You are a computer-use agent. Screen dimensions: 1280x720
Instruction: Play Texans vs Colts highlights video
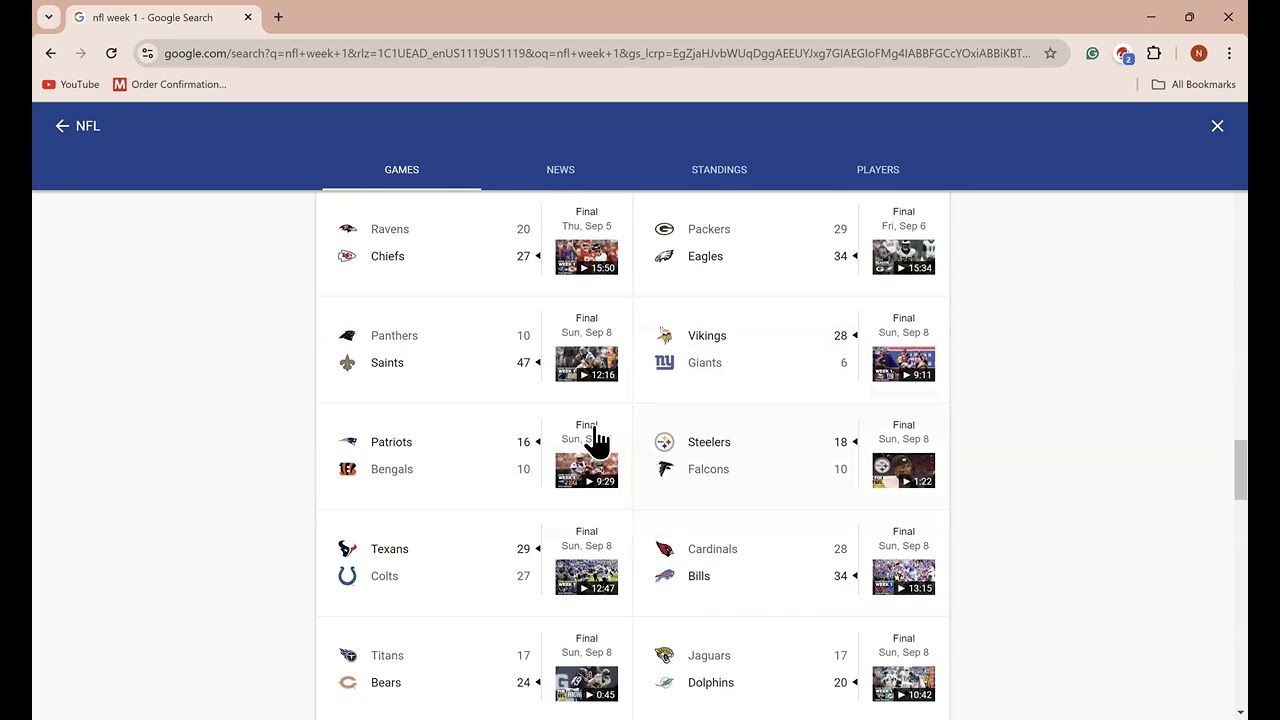pos(587,577)
